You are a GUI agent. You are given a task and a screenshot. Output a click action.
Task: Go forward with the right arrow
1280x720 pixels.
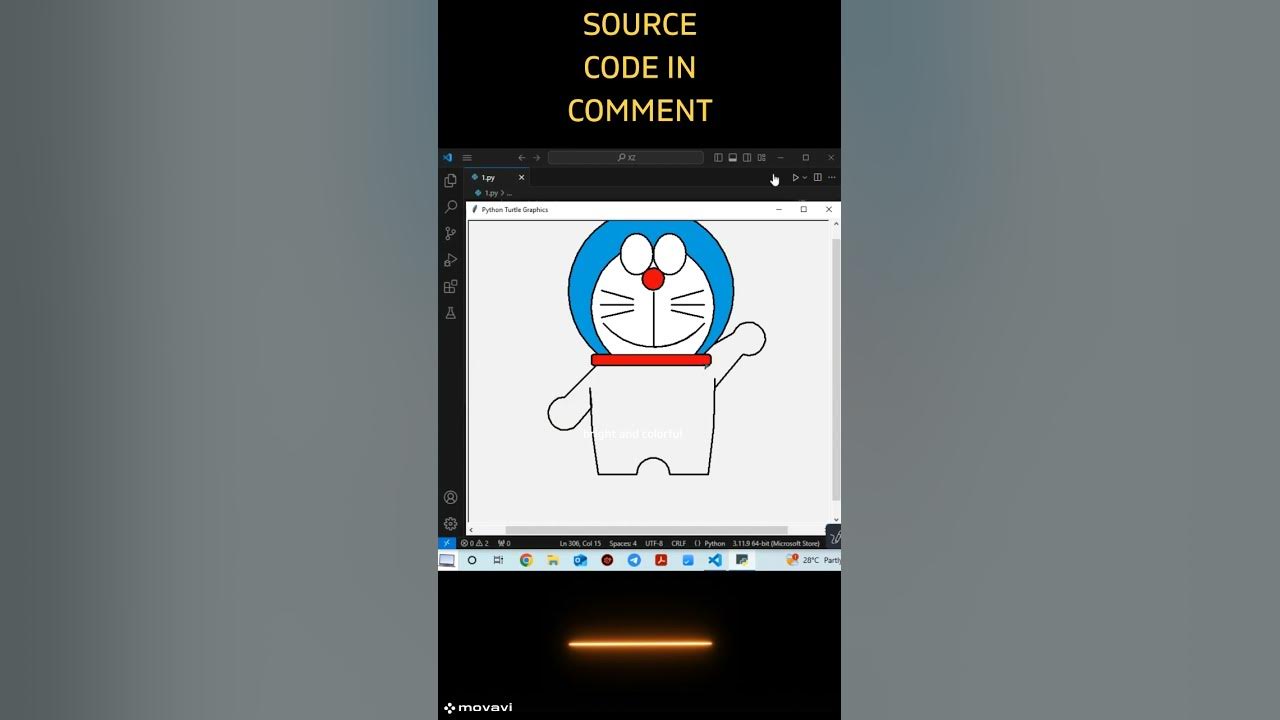coord(536,158)
